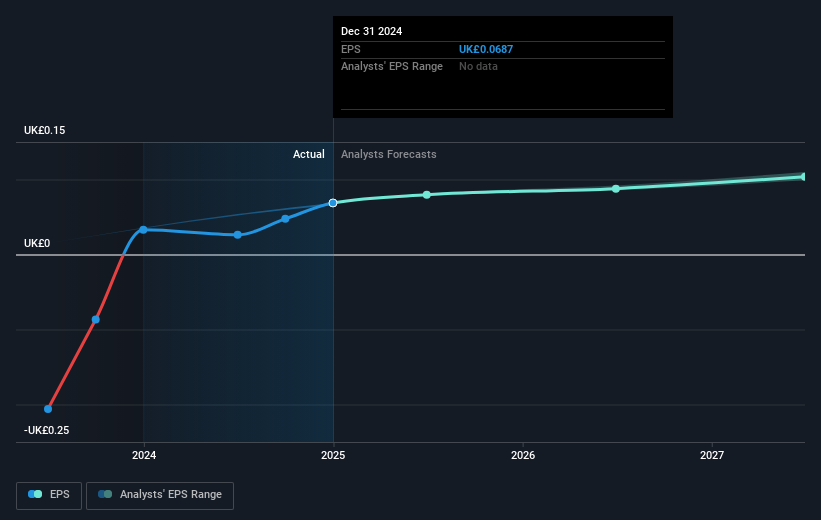Toggle the Analysts' EPS Range legend
Screen dimensions: 821x520
pyautogui.click(x=160, y=495)
